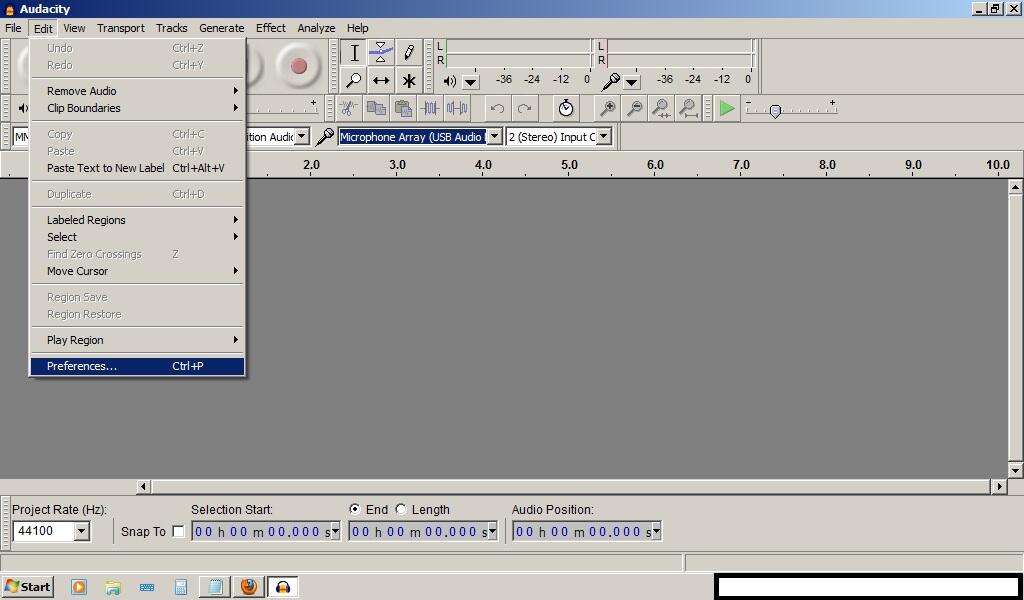Click the Zoom Out magnifier icon

pyautogui.click(x=634, y=108)
